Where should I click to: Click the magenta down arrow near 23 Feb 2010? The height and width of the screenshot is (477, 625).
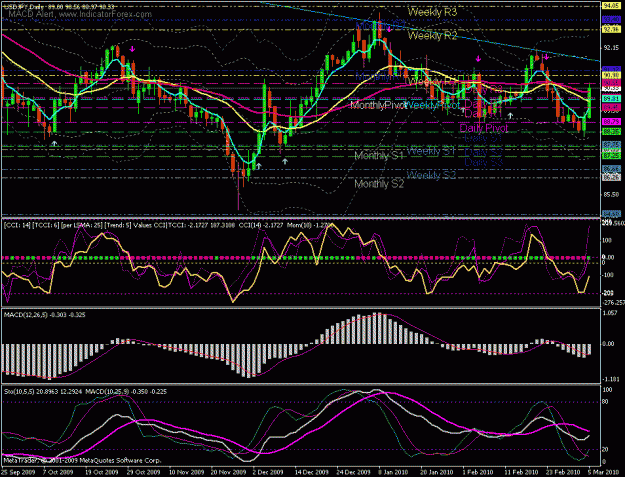tap(546, 57)
